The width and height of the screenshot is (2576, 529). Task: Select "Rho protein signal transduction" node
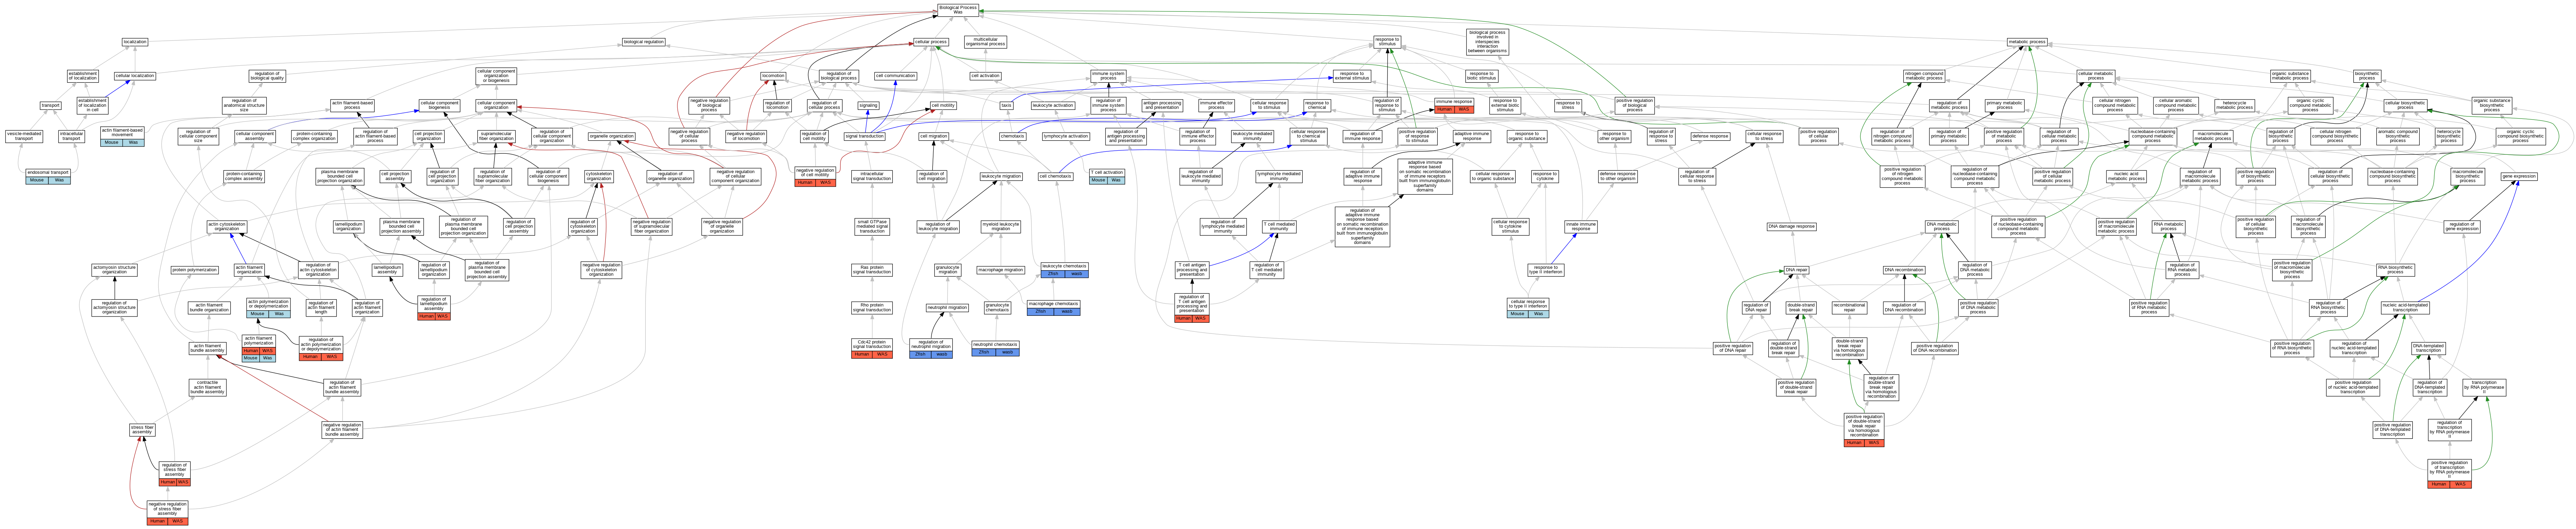click(x=872, y=308)
